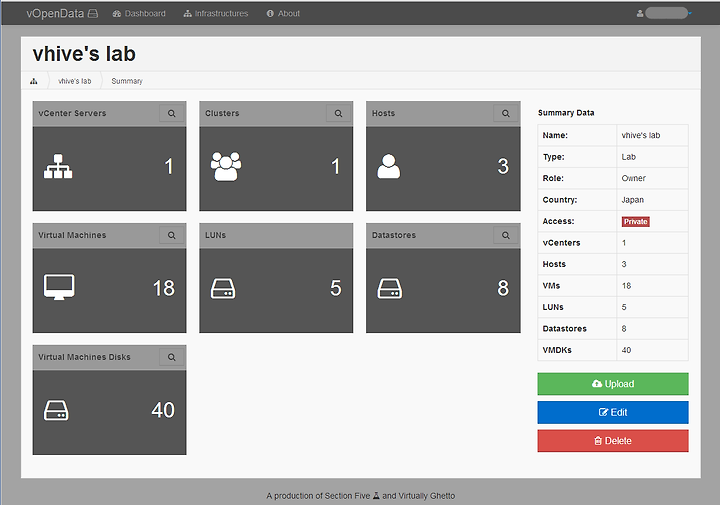720x505 pixels.
Task: Click the Datastores tile count 8
Action: click(x=503, y=288)
